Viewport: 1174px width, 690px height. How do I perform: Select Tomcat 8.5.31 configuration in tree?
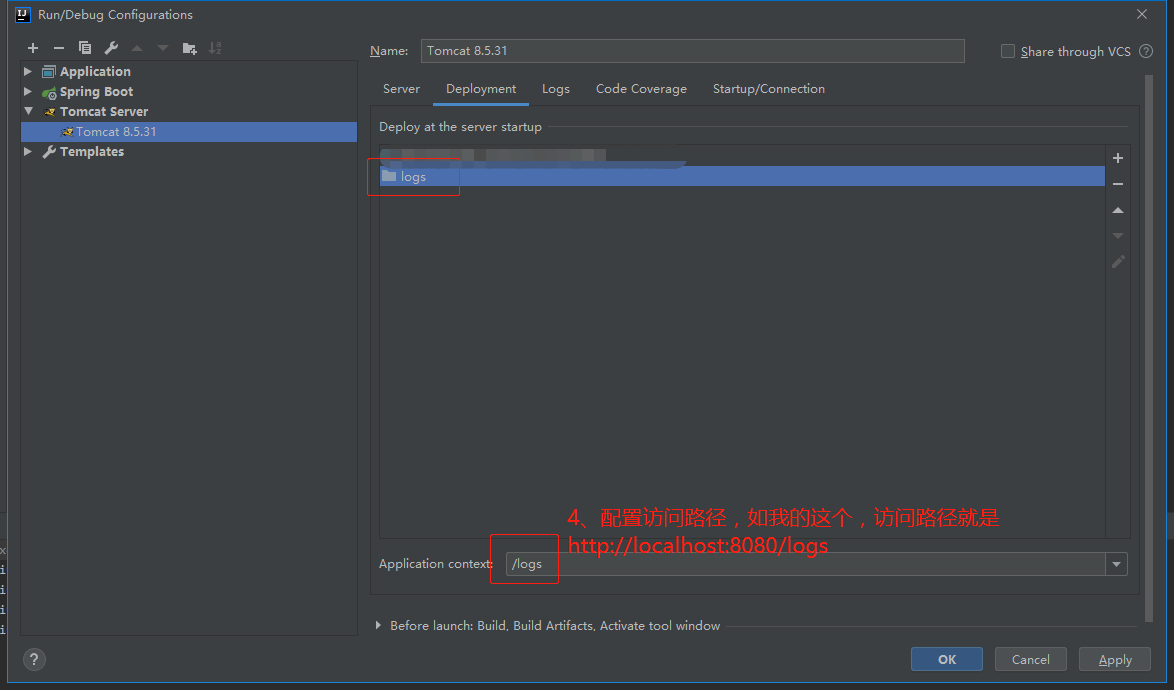(189, 132)
